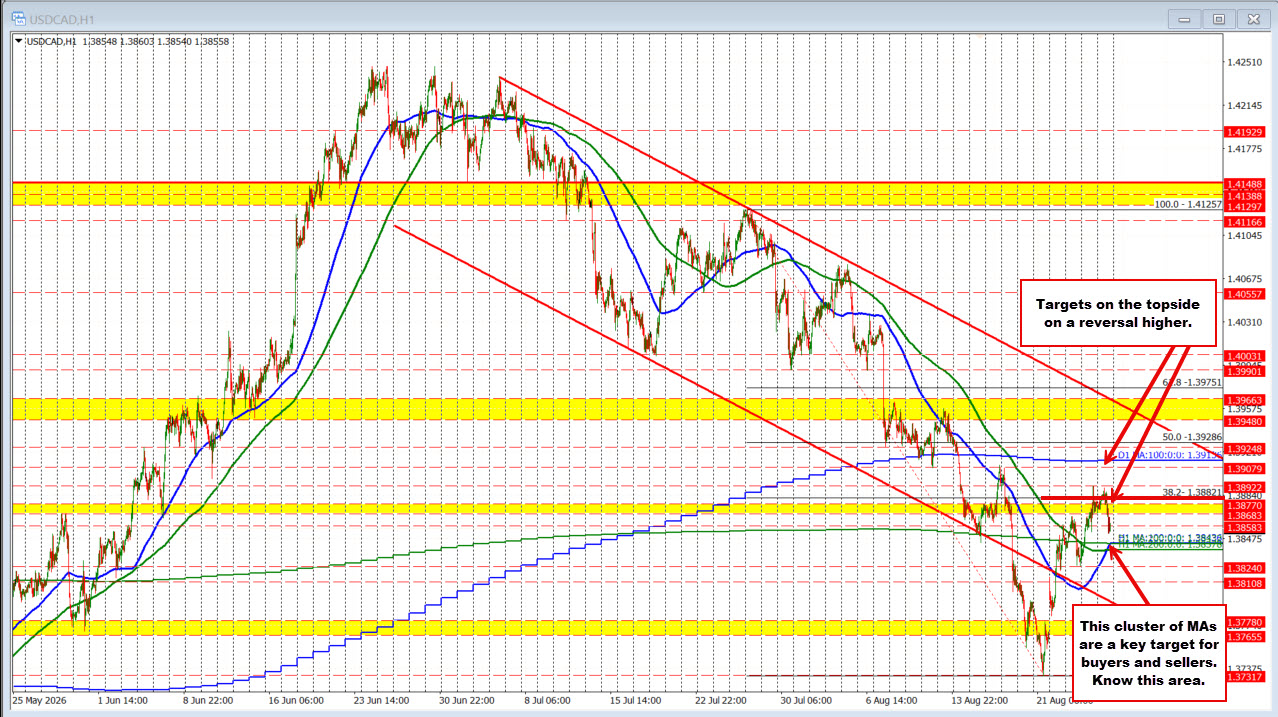Open the one-click trading arrow beside USDCAD,H1
Viewport: 1278px width, 717px height.
pos(18,41)
